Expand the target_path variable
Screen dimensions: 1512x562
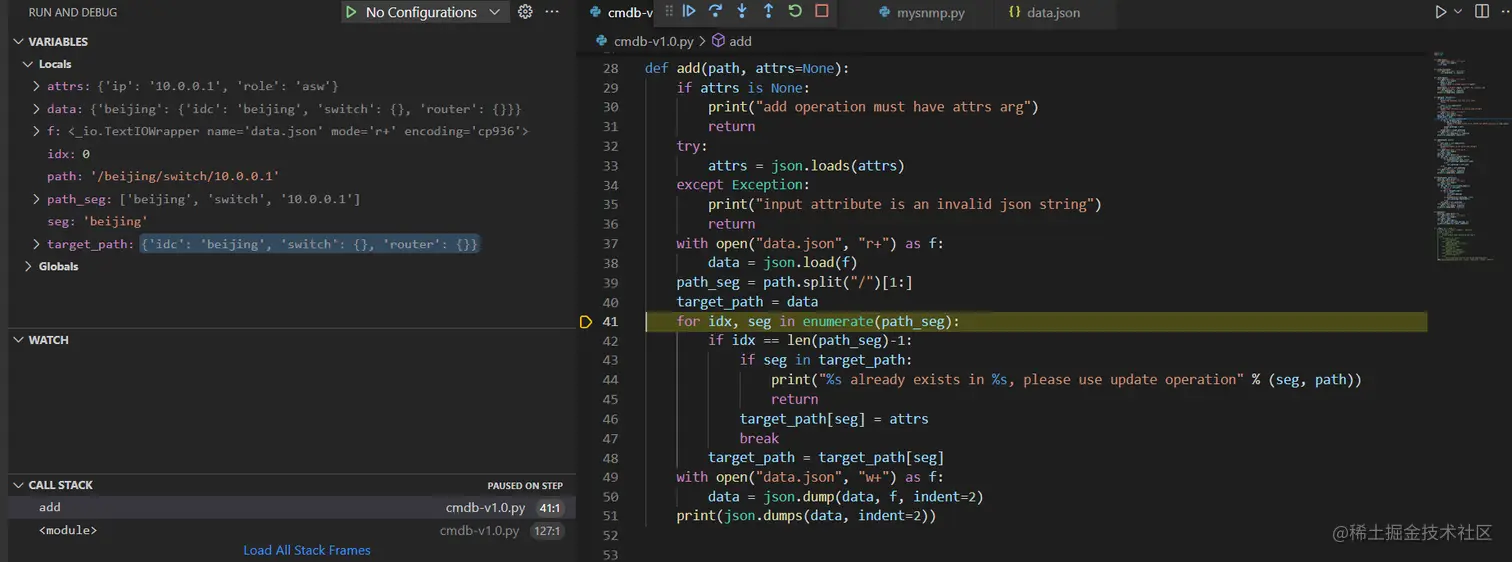click(x=37, y=244)
